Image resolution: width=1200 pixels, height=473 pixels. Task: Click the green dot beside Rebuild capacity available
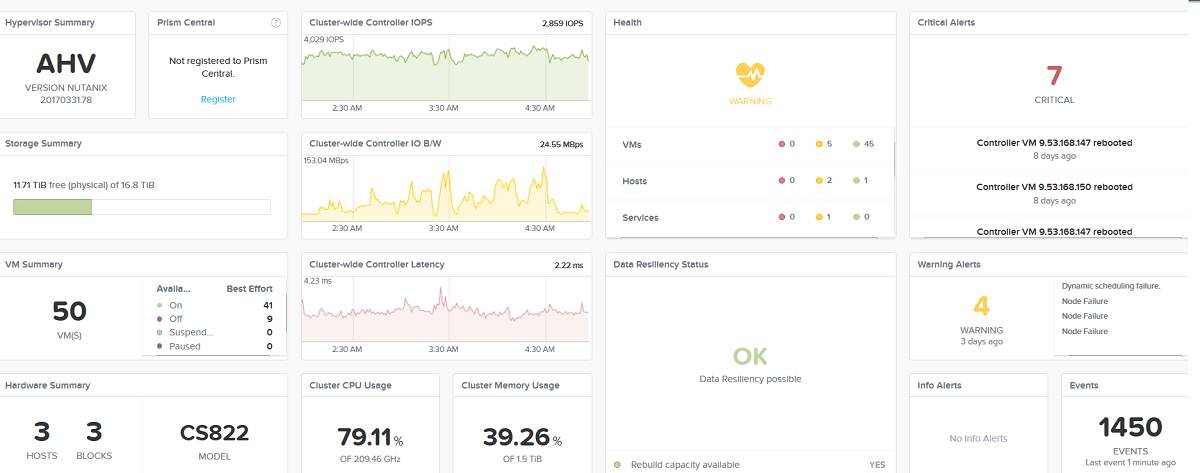tap(618, 465)
